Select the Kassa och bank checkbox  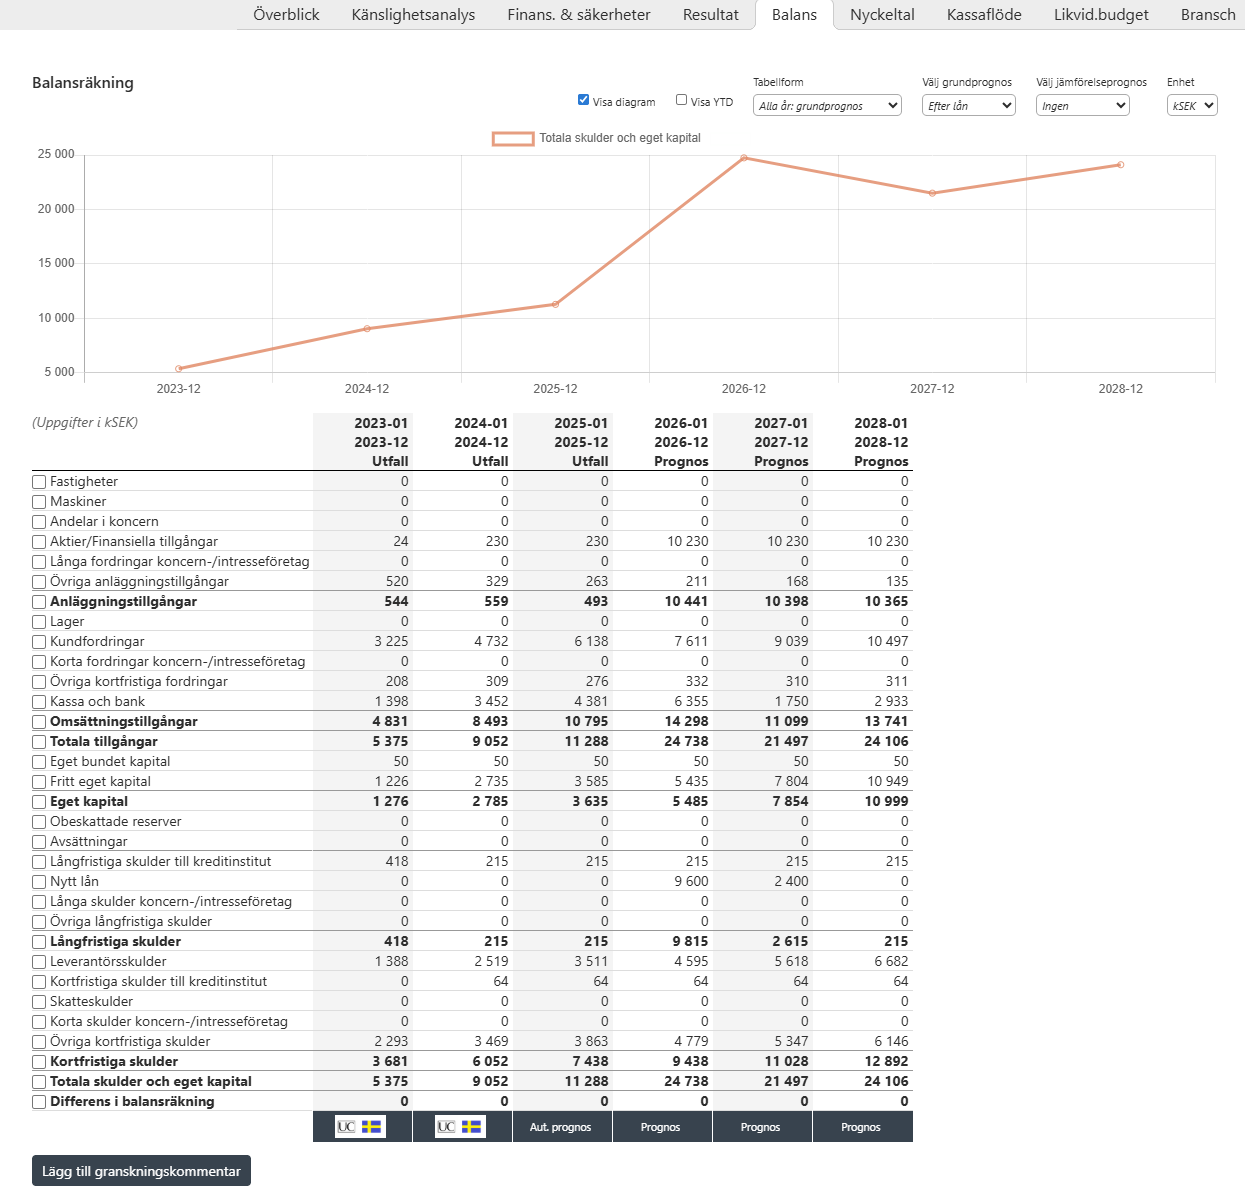tap(39, 702)
